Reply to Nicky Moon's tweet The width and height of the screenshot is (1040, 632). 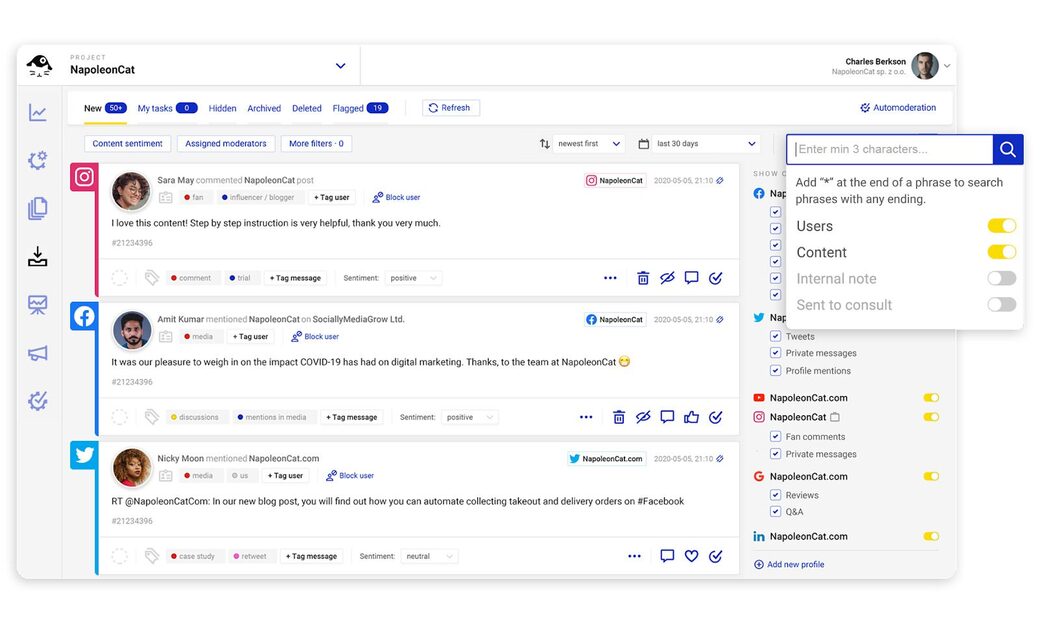point(667,556)
